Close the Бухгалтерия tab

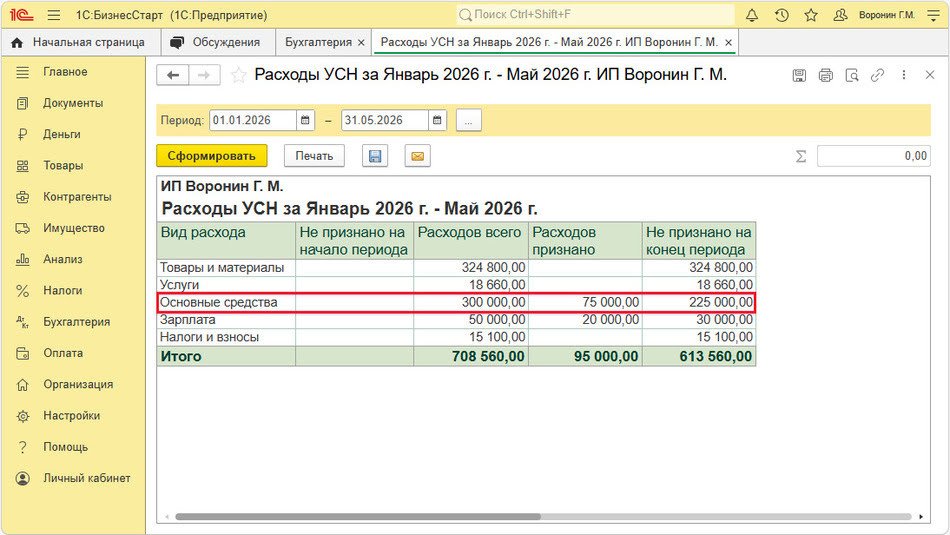(361, 42)
